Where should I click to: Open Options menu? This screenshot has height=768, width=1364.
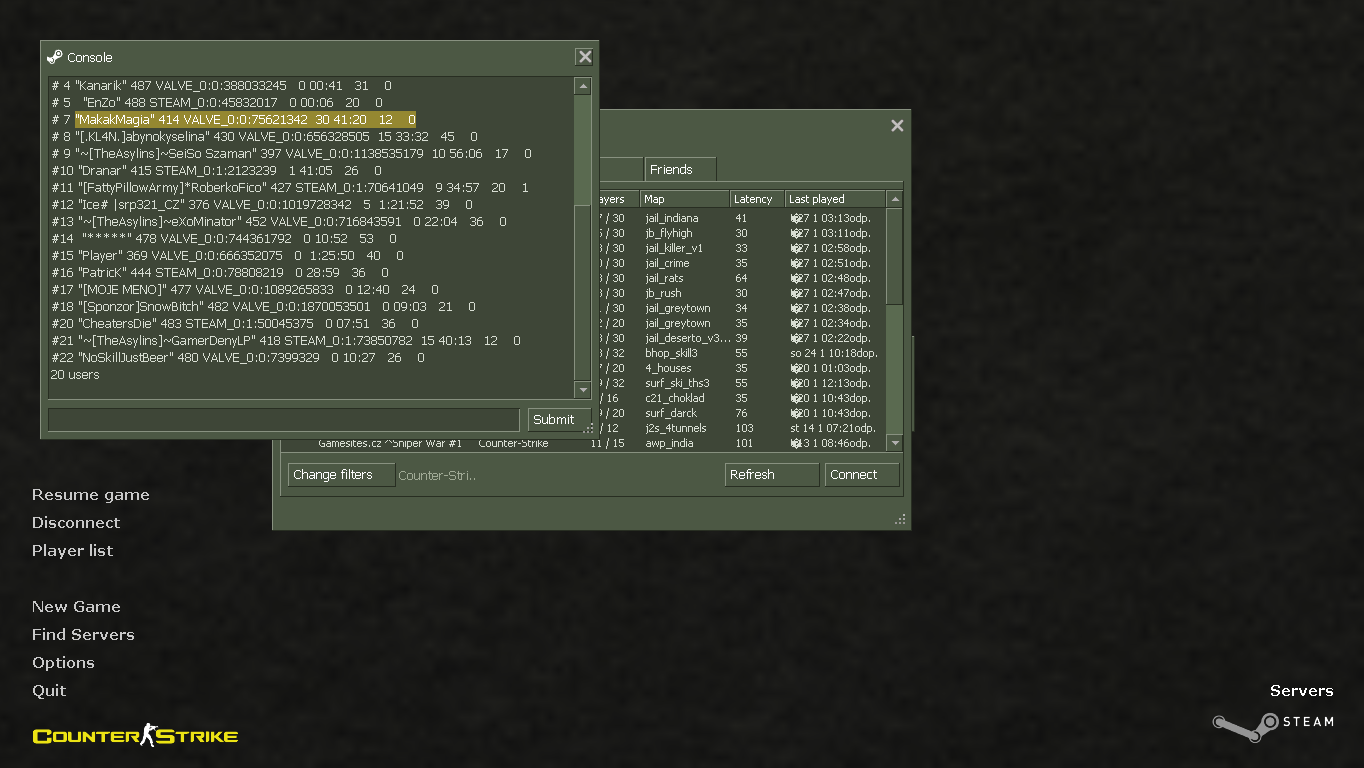63,663
